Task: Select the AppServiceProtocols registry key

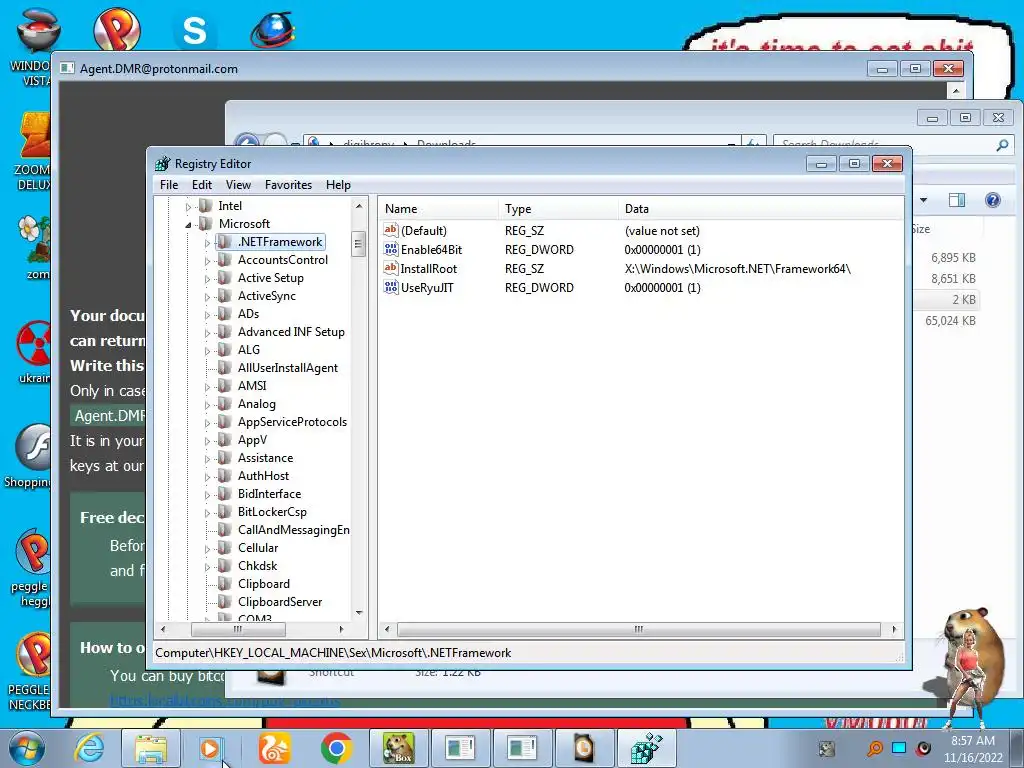Action: (292, 422)
